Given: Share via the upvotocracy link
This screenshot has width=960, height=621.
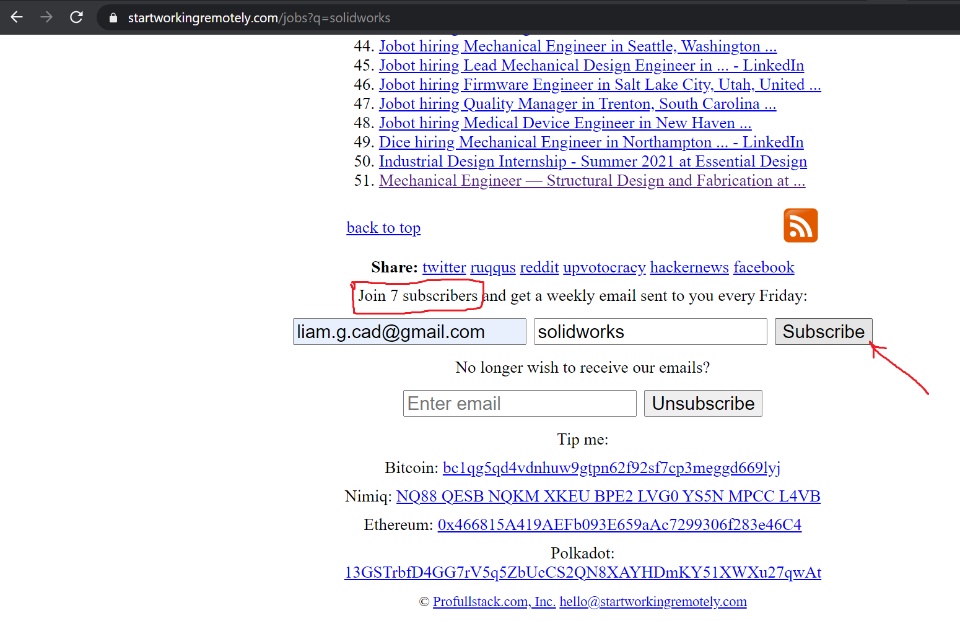Looking at the screenshot, I should coord(604,268).
